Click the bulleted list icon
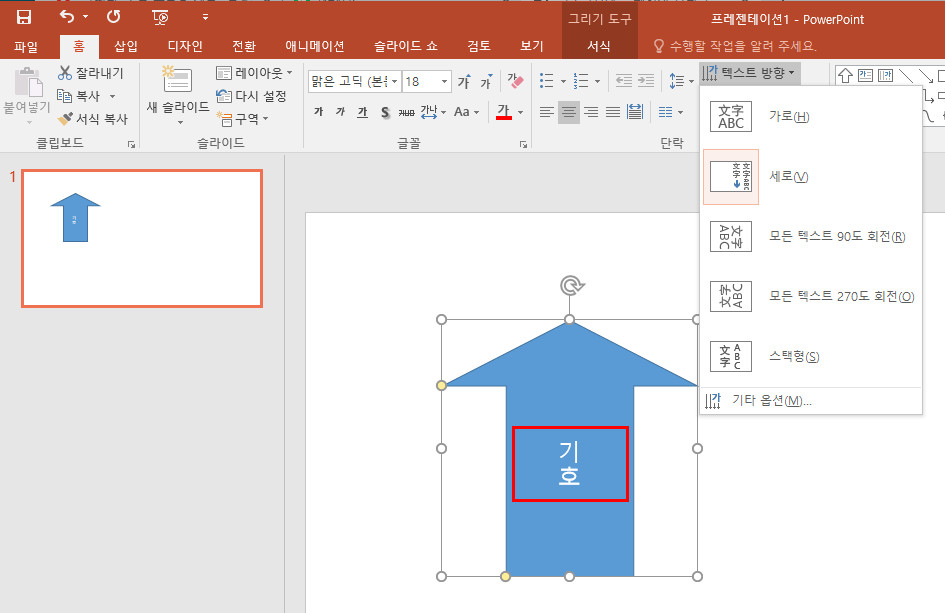945x613 pixels. [x=547, y=81]
